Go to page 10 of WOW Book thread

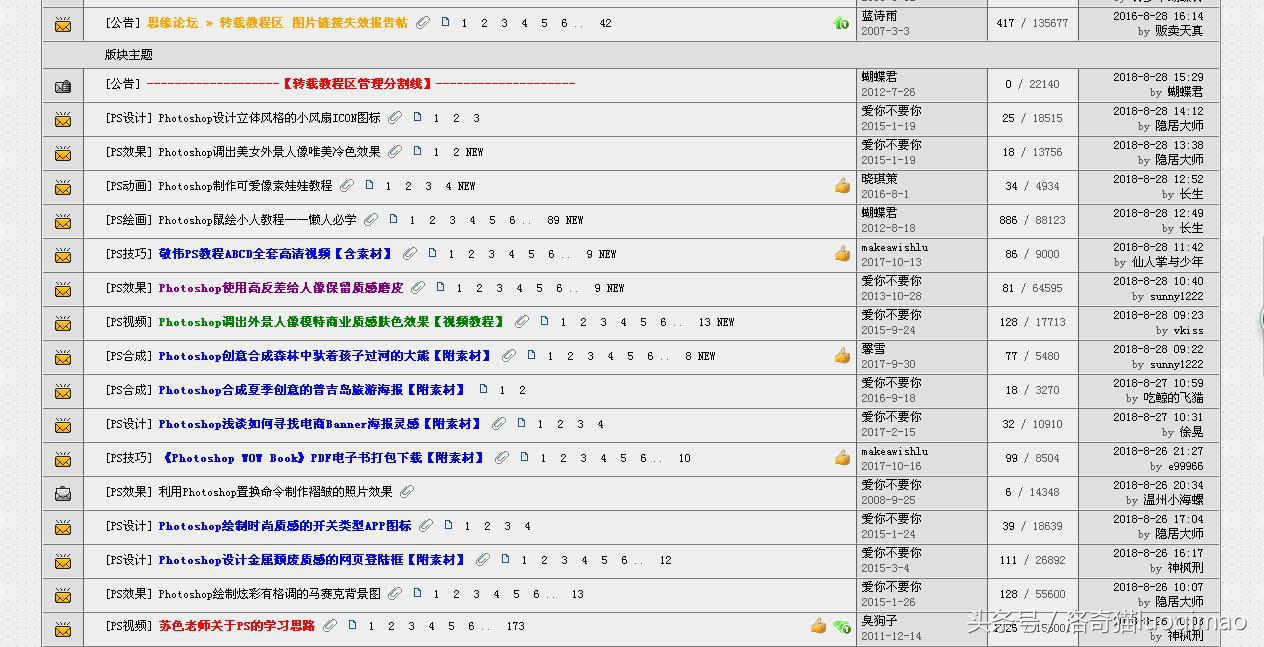click(684, 458)
